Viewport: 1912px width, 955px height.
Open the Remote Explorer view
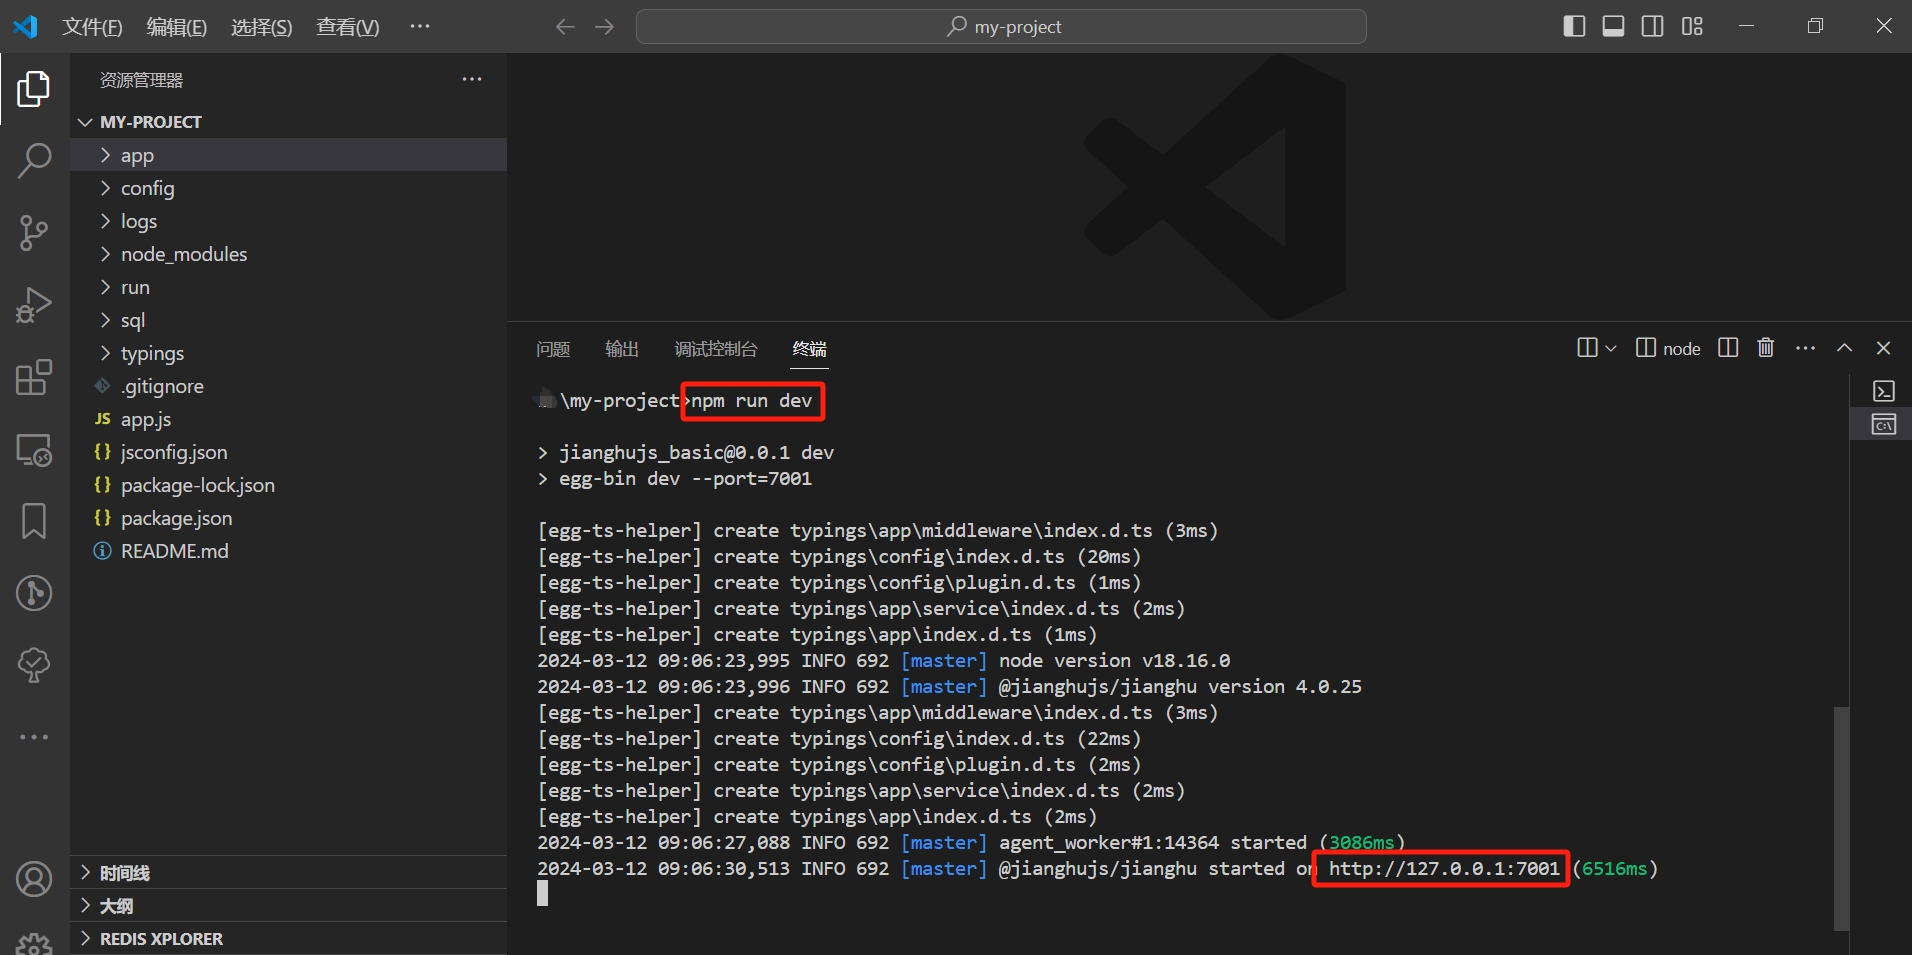click(34, 450)
